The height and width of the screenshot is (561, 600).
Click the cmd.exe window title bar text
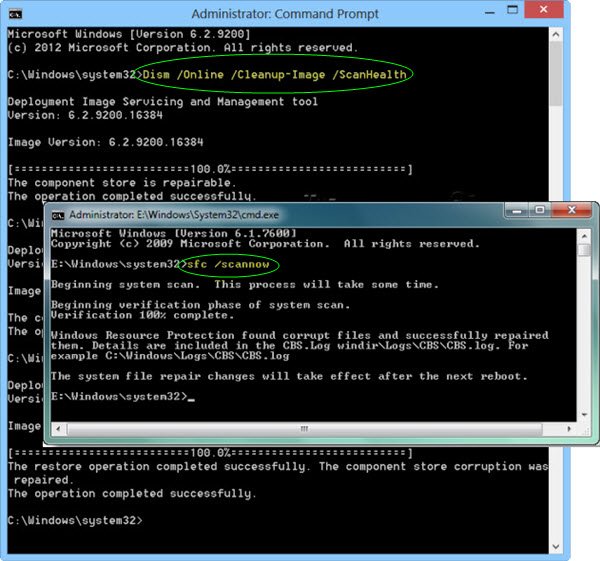tap(174, 215)
